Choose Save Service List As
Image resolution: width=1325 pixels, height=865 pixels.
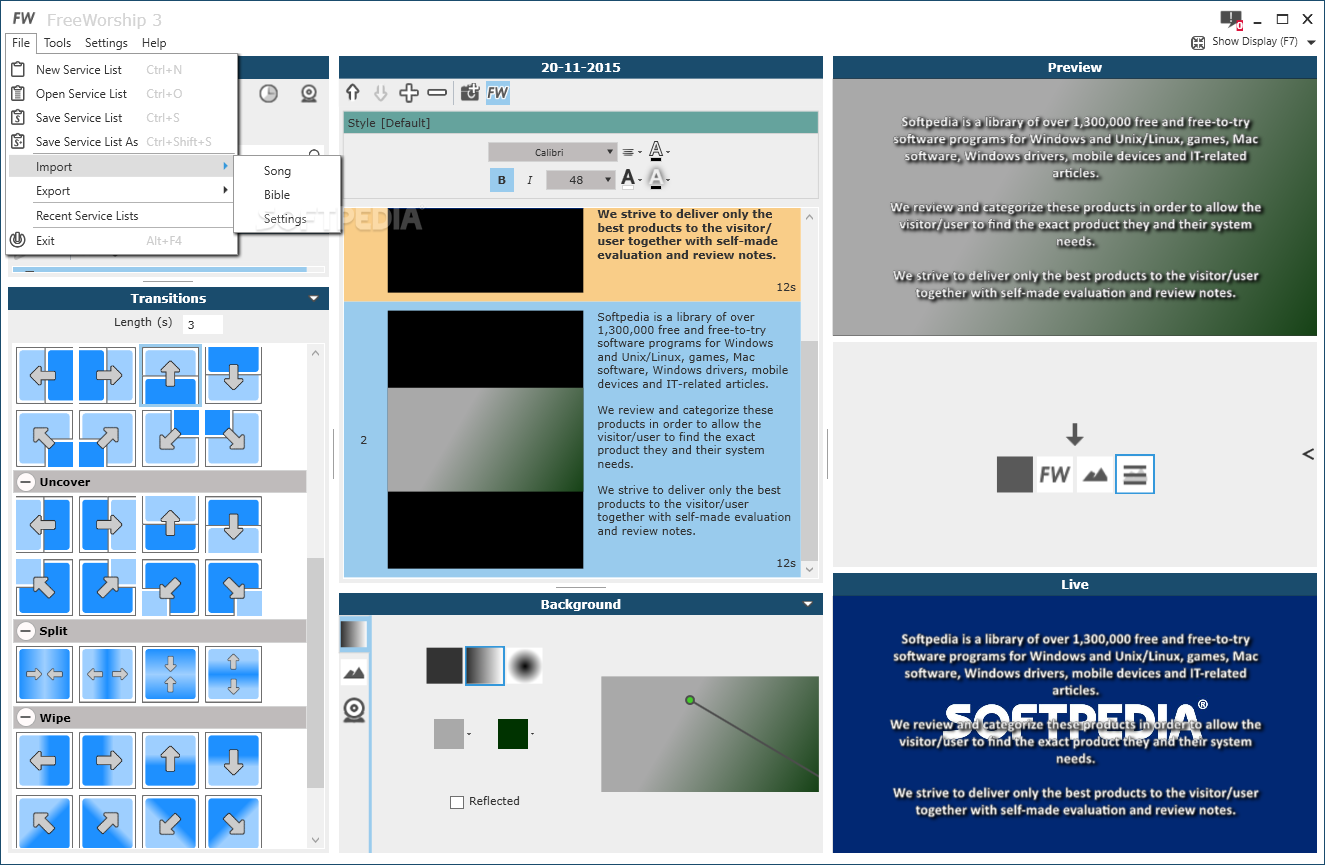pyautogui.click(x=122, y=142)
